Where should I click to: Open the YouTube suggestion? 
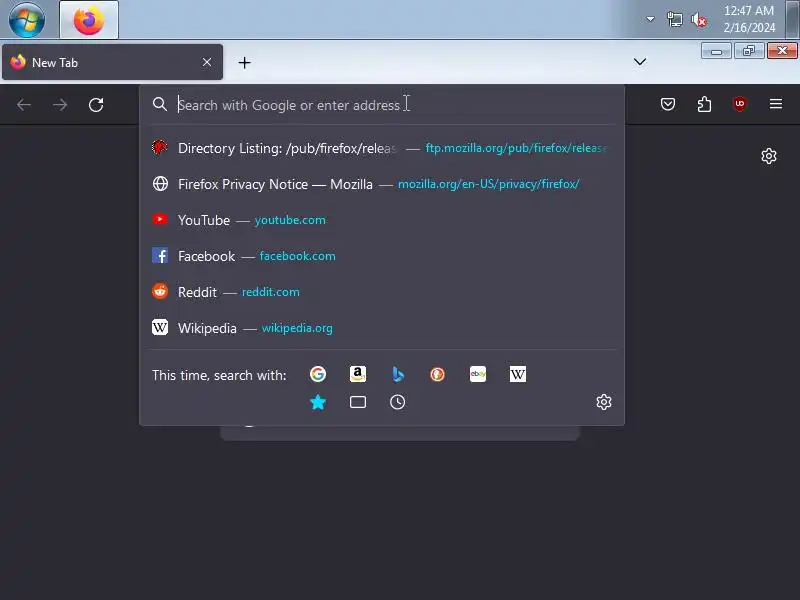coord(382,220)
